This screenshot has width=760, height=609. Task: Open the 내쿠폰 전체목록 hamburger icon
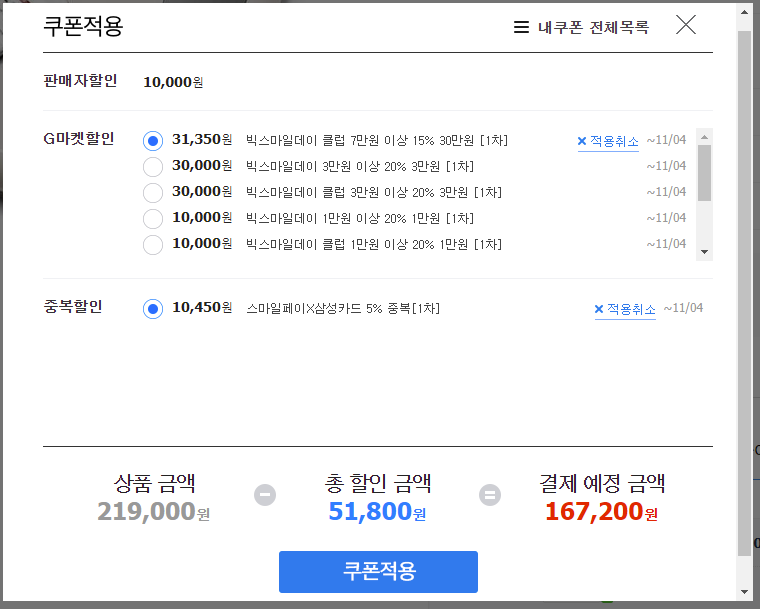pos(521,27)
